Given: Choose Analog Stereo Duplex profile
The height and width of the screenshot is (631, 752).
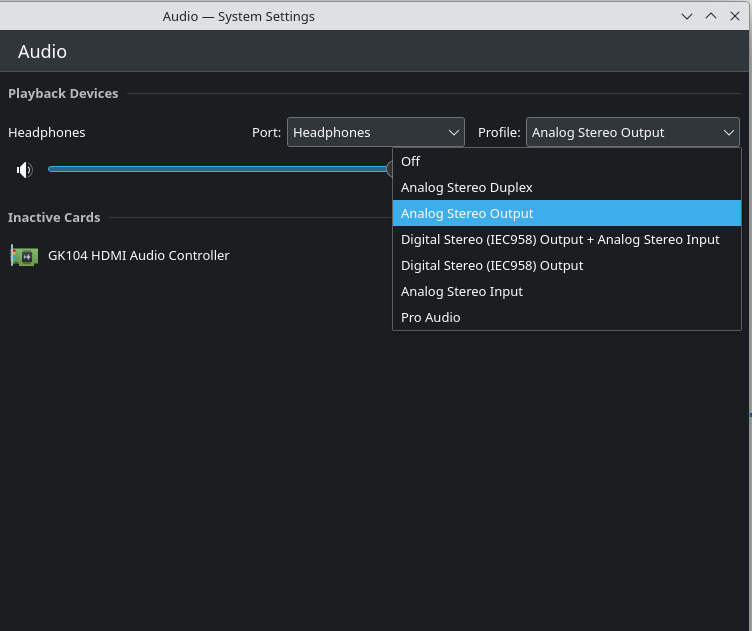Looking at the screenshot, I should 567,187.
